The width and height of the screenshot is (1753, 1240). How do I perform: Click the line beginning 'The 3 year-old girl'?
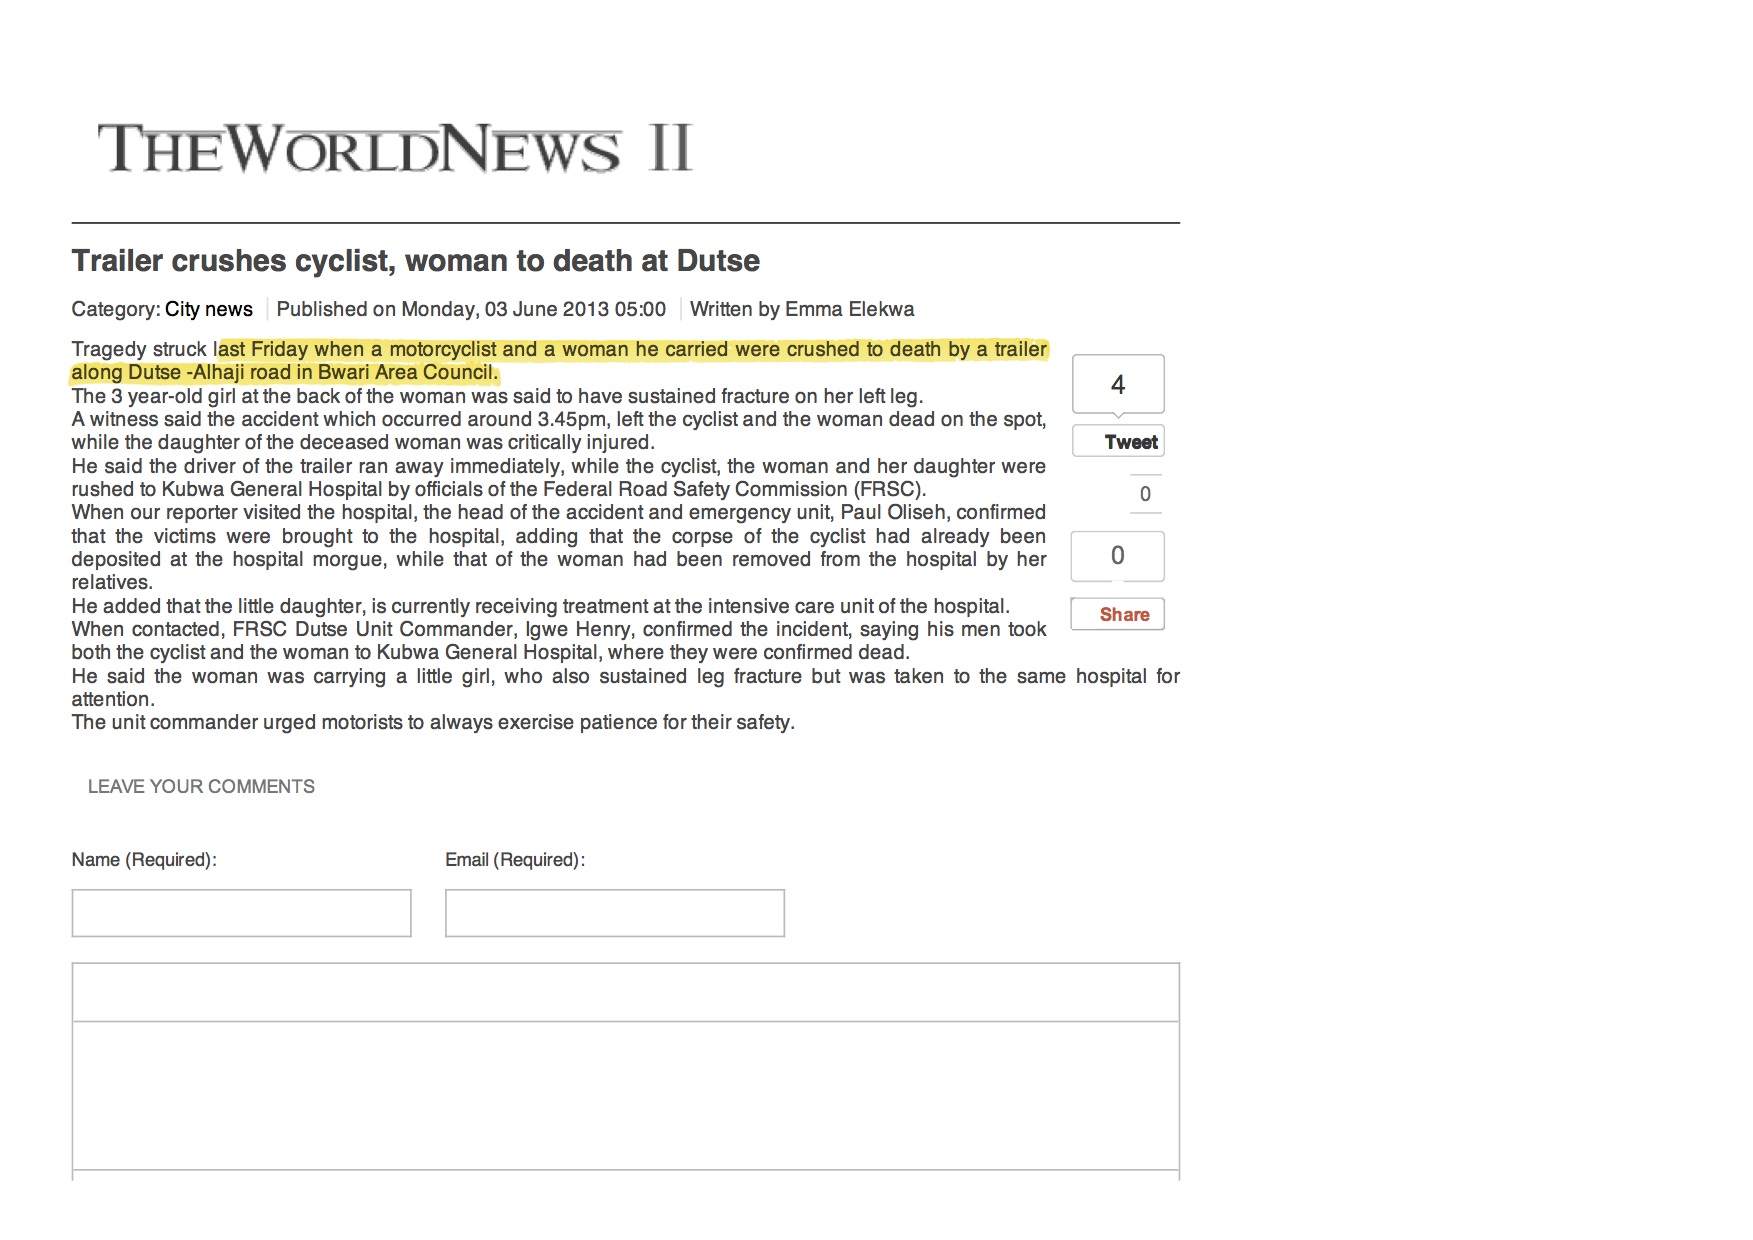497,396
